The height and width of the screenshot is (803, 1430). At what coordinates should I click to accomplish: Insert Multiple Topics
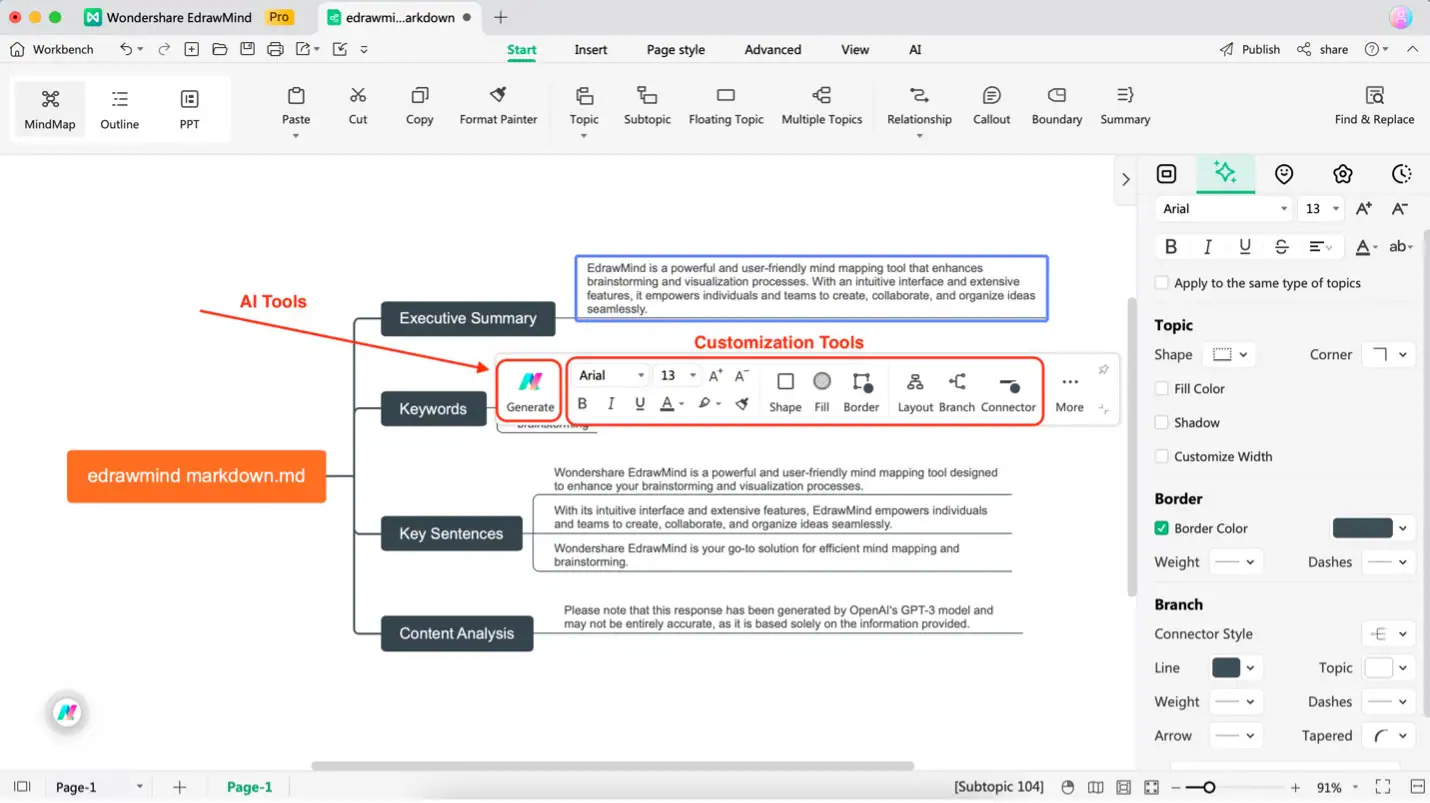822,106
